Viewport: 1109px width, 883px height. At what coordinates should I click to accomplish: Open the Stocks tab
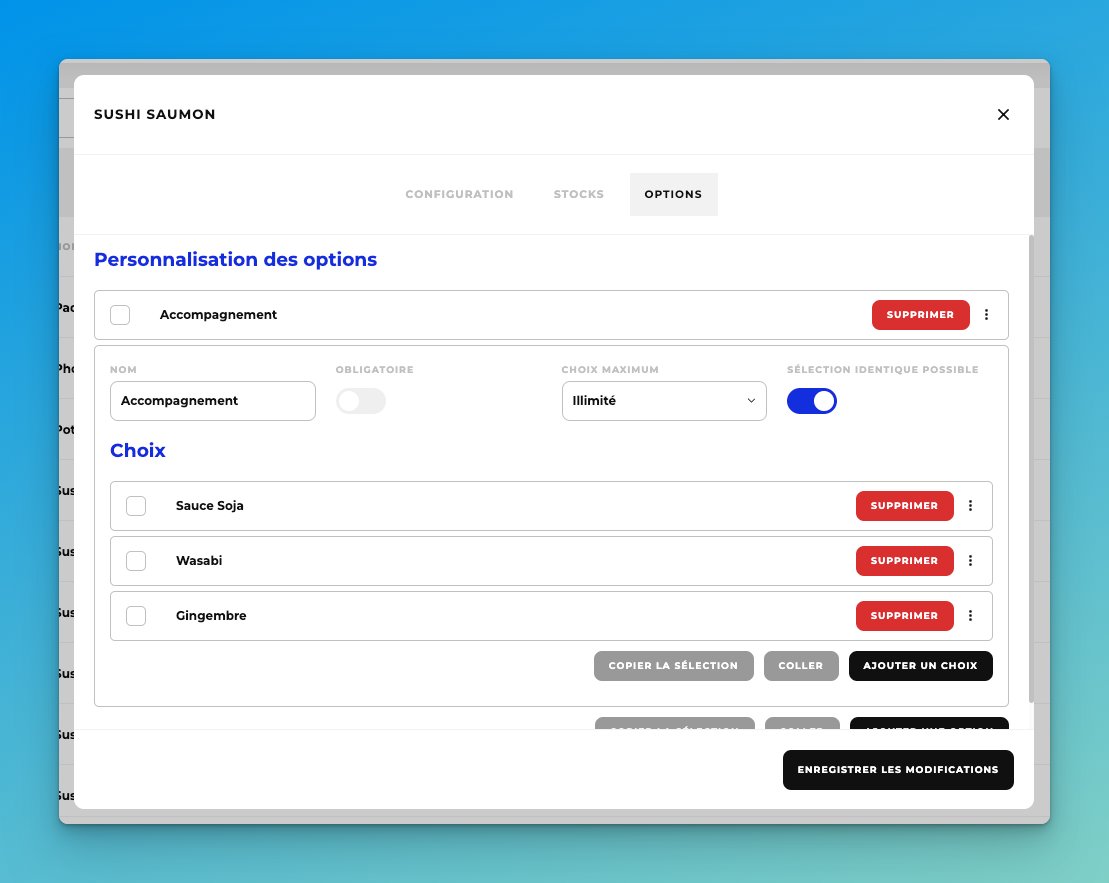click(x=579, y=195)
